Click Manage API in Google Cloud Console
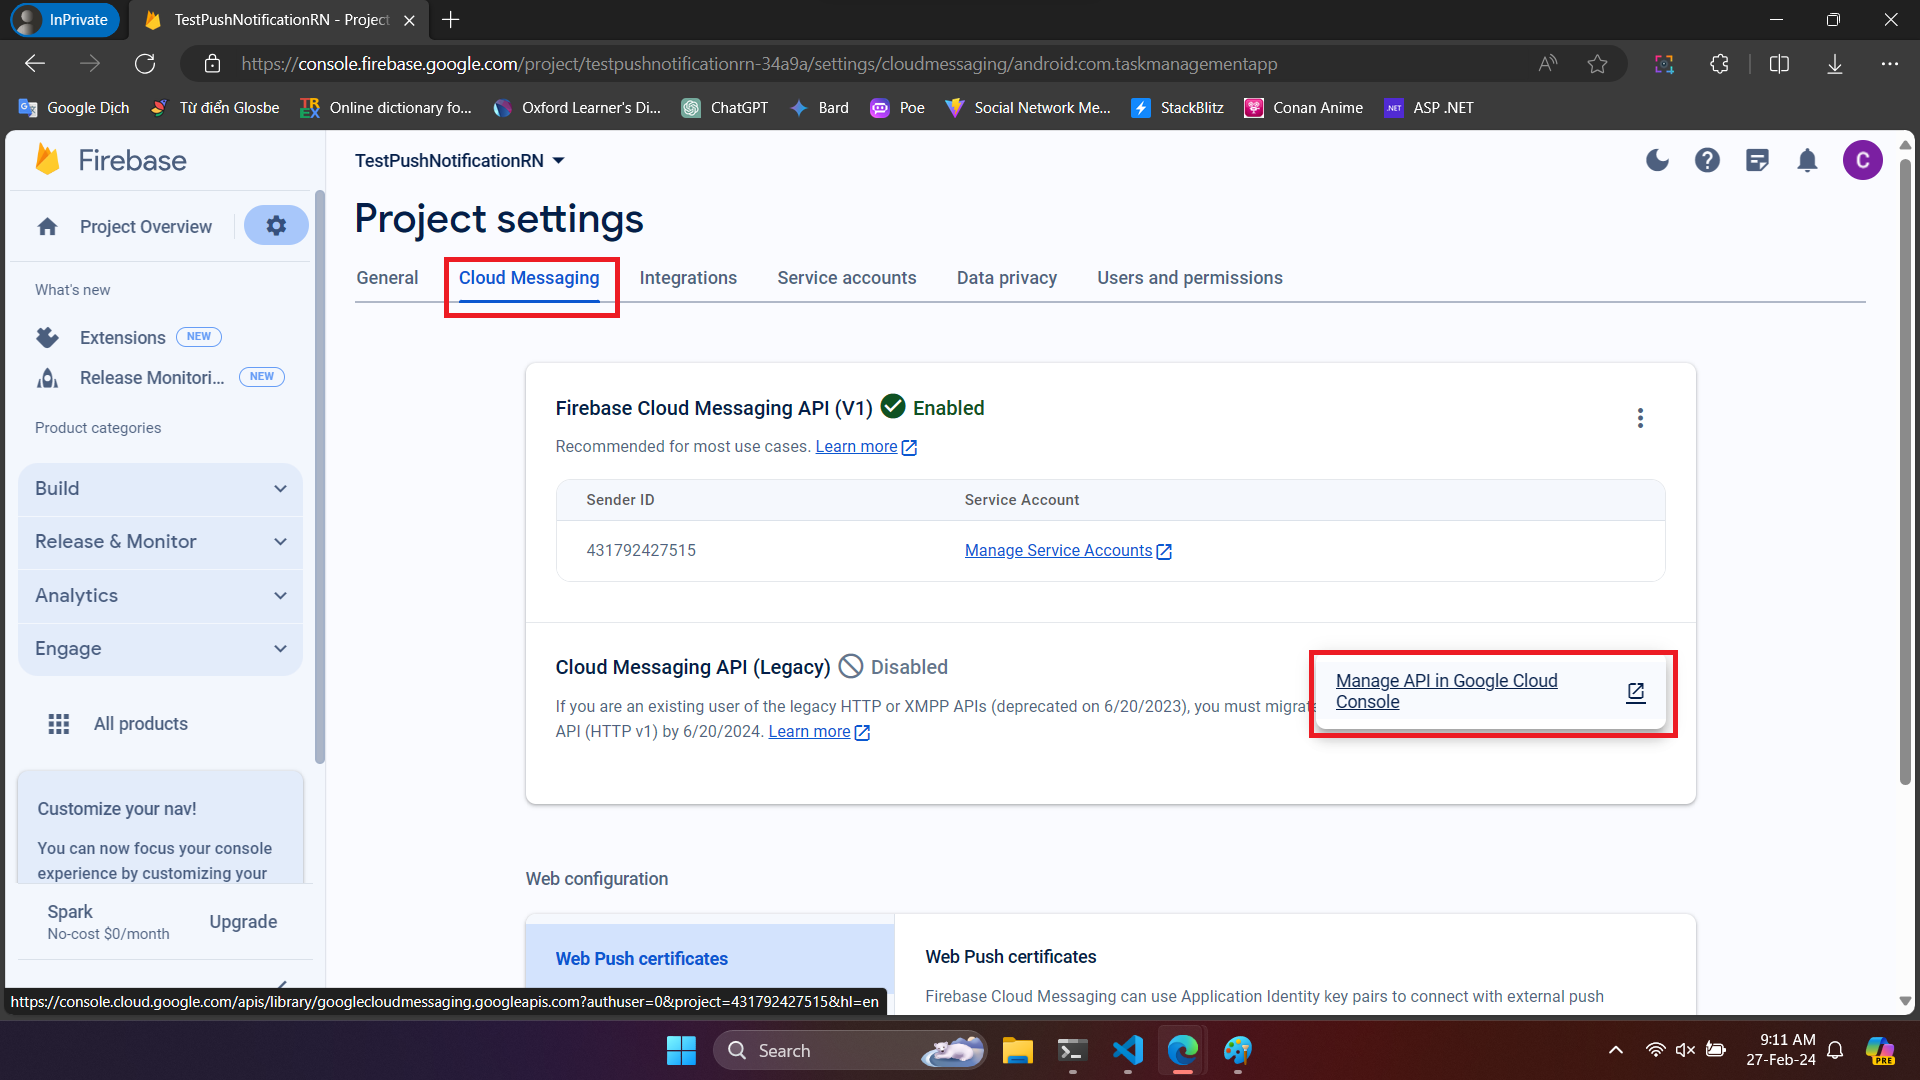 [1490, 692]
